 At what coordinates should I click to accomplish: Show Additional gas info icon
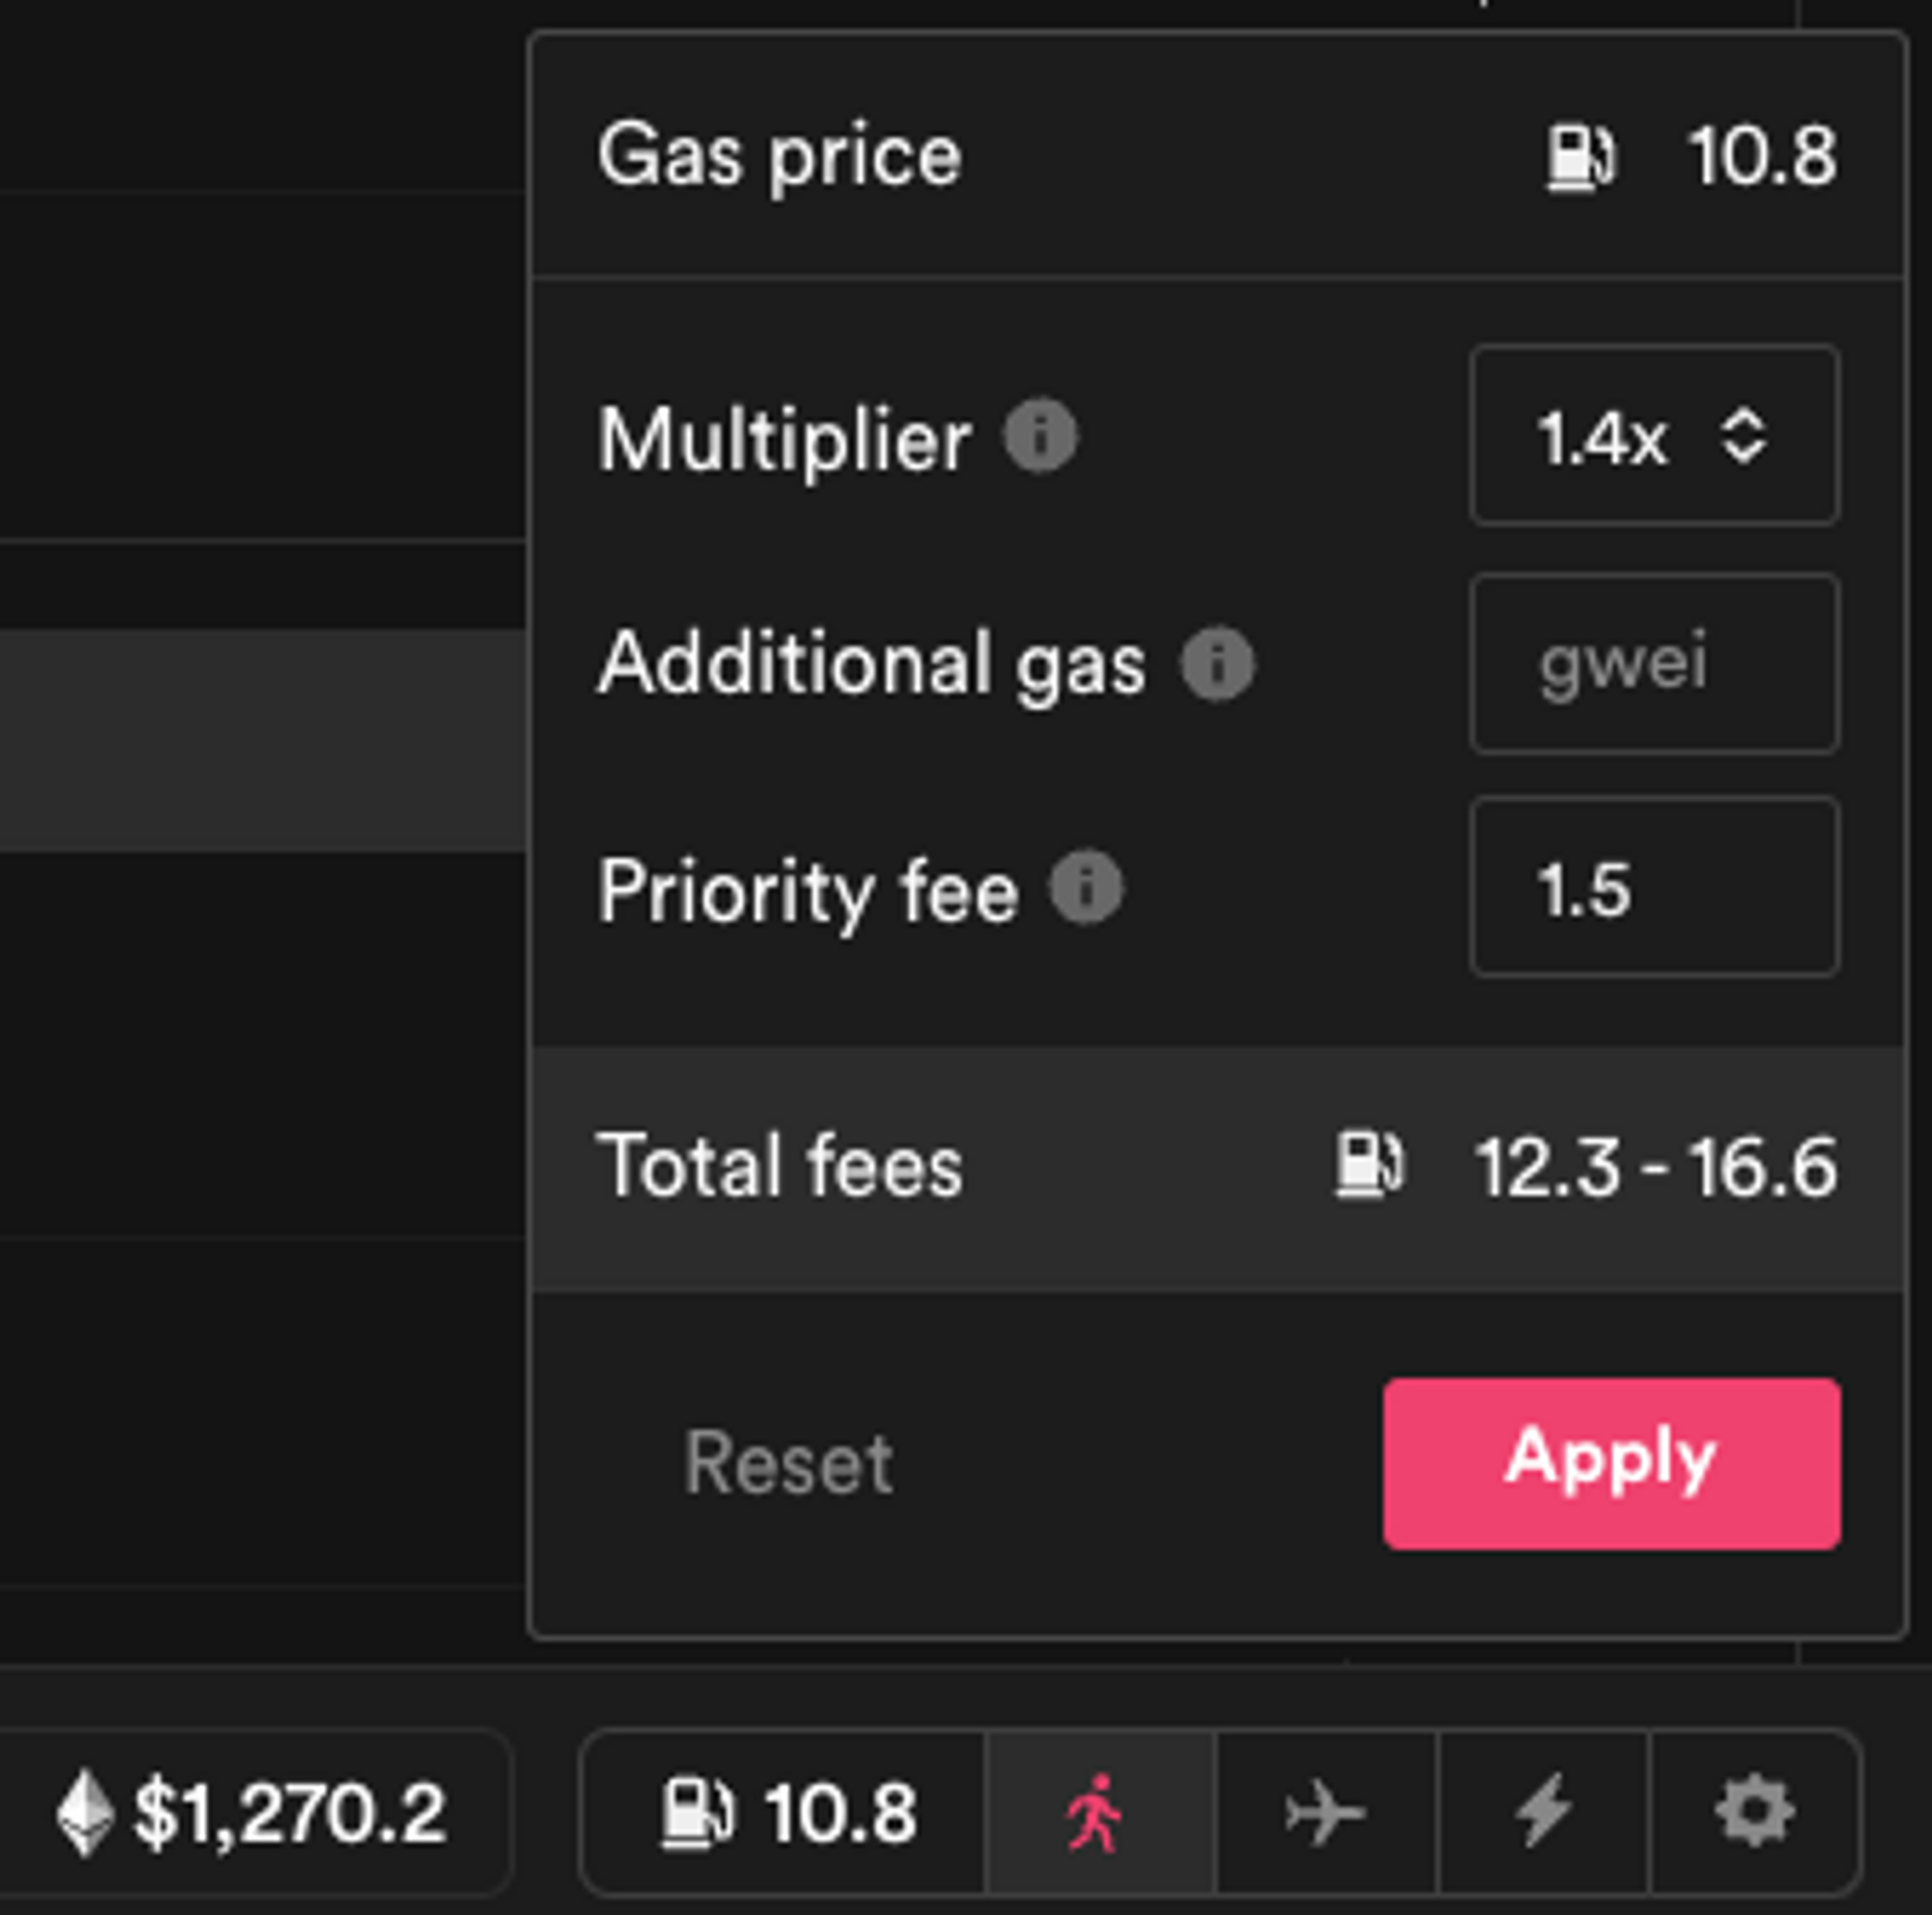pyautogui.click(x=1217, y=663)
